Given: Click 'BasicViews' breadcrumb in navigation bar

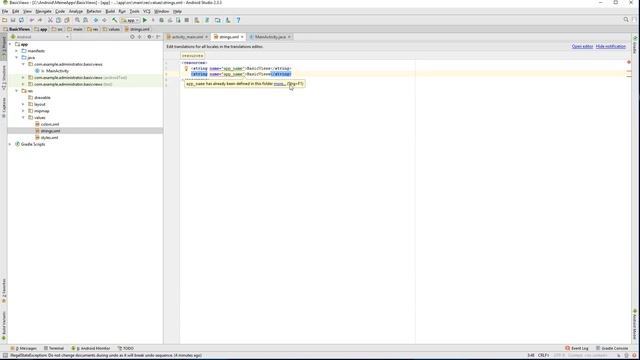Looking at the screenshot, I should [17, 29].
